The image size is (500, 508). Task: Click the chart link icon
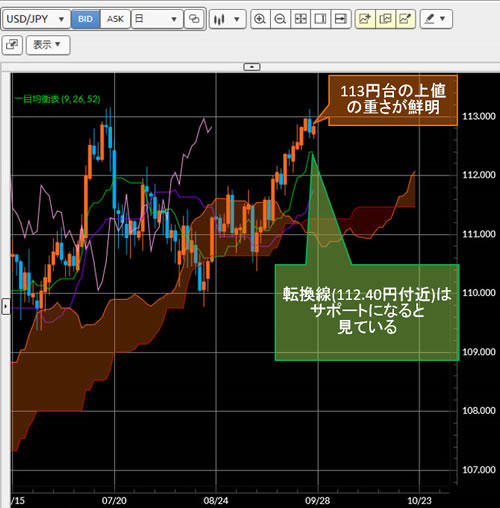194,19
